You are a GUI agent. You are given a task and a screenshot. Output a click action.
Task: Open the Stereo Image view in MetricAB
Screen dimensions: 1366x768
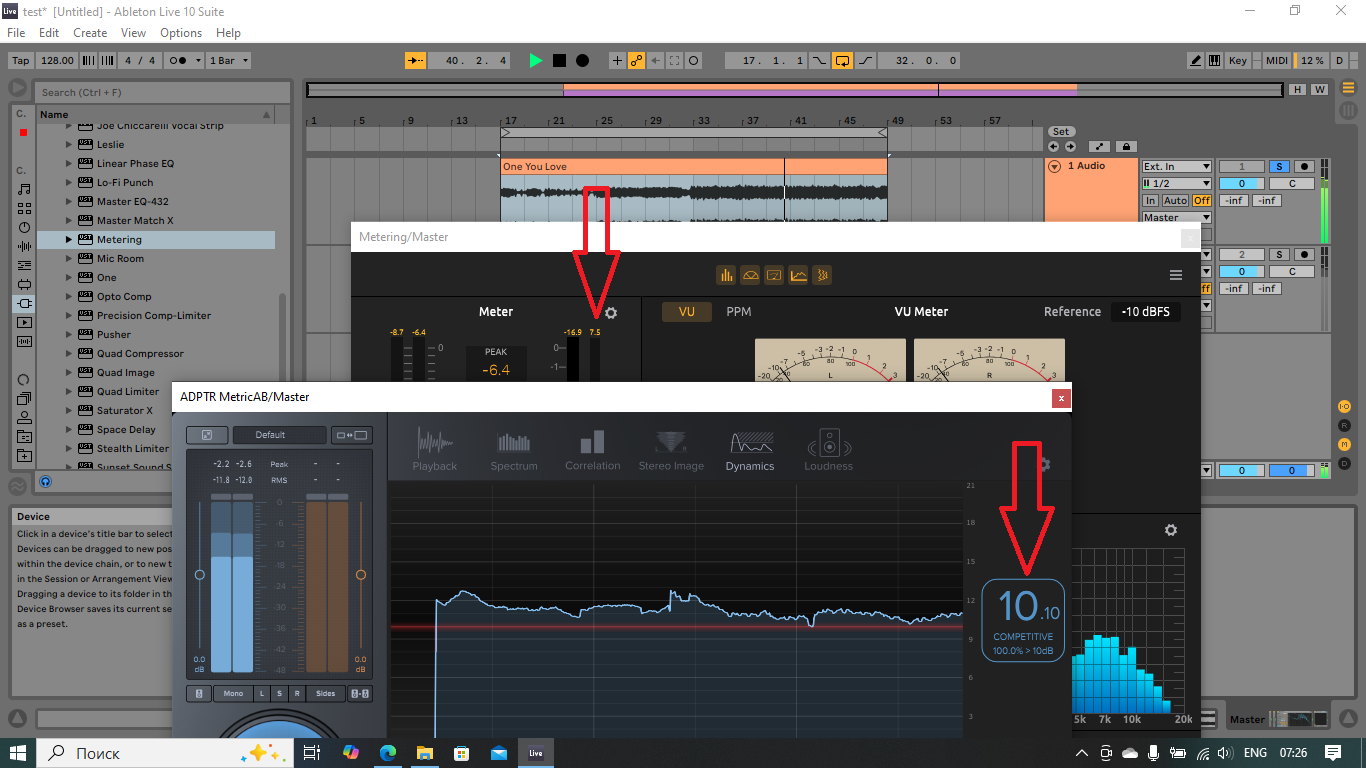point(671,450)
